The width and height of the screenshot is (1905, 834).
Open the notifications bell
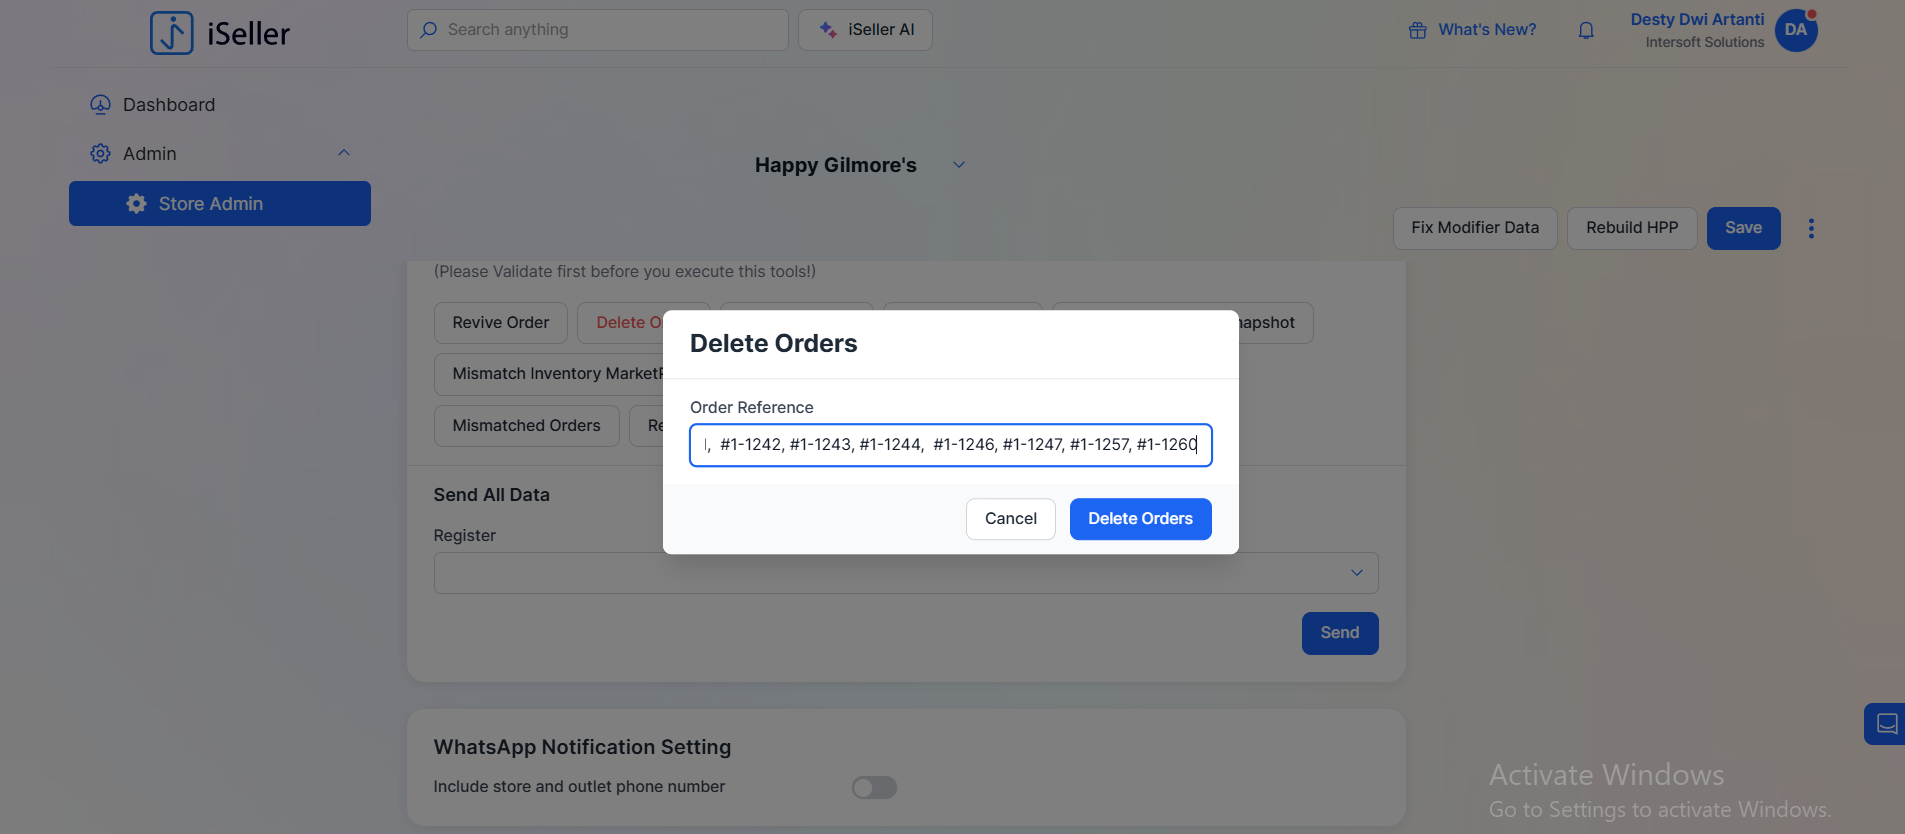(1586, 31)
